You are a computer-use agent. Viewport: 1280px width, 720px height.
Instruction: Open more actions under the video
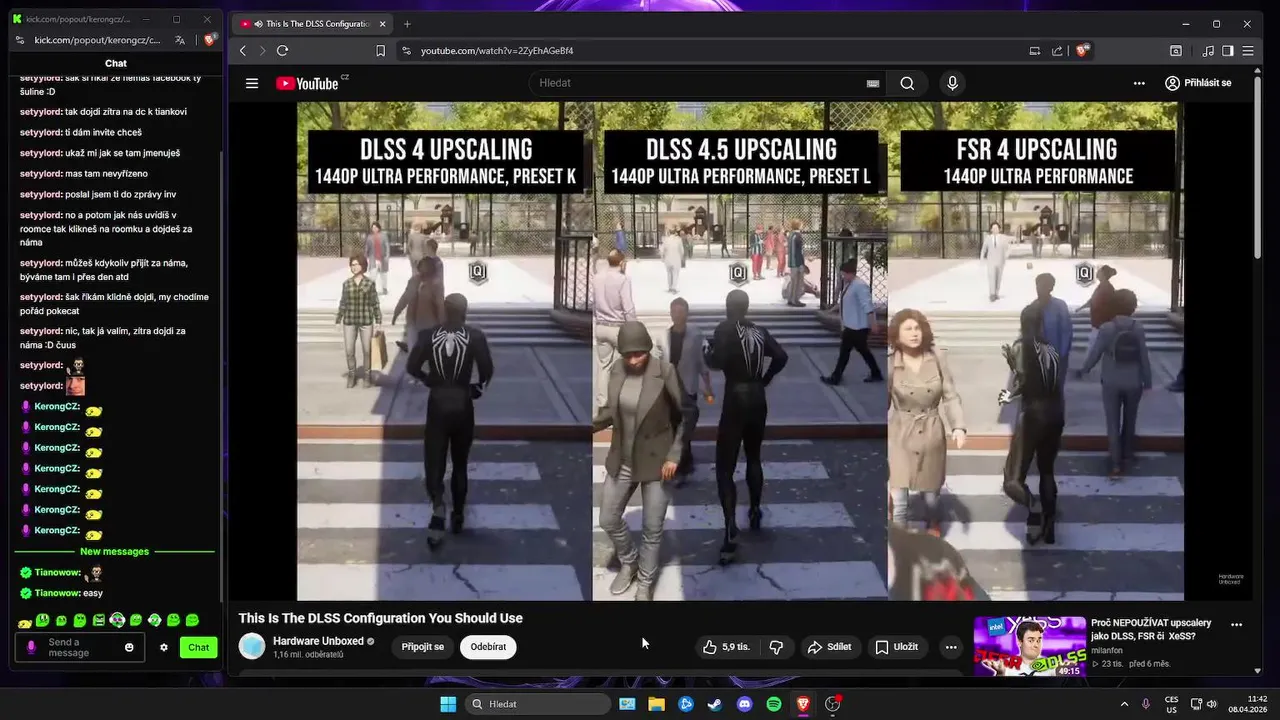pos(951,647)
